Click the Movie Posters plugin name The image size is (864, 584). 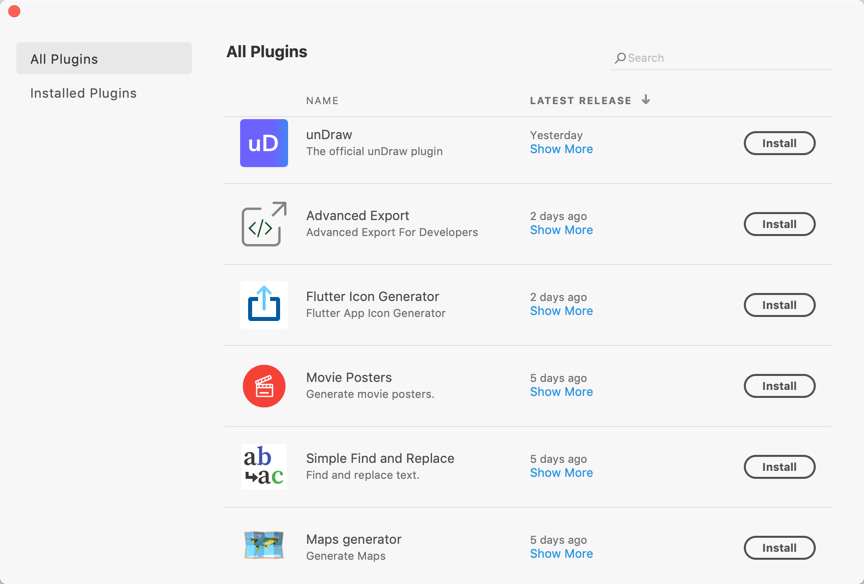click(x=349, y=378)
